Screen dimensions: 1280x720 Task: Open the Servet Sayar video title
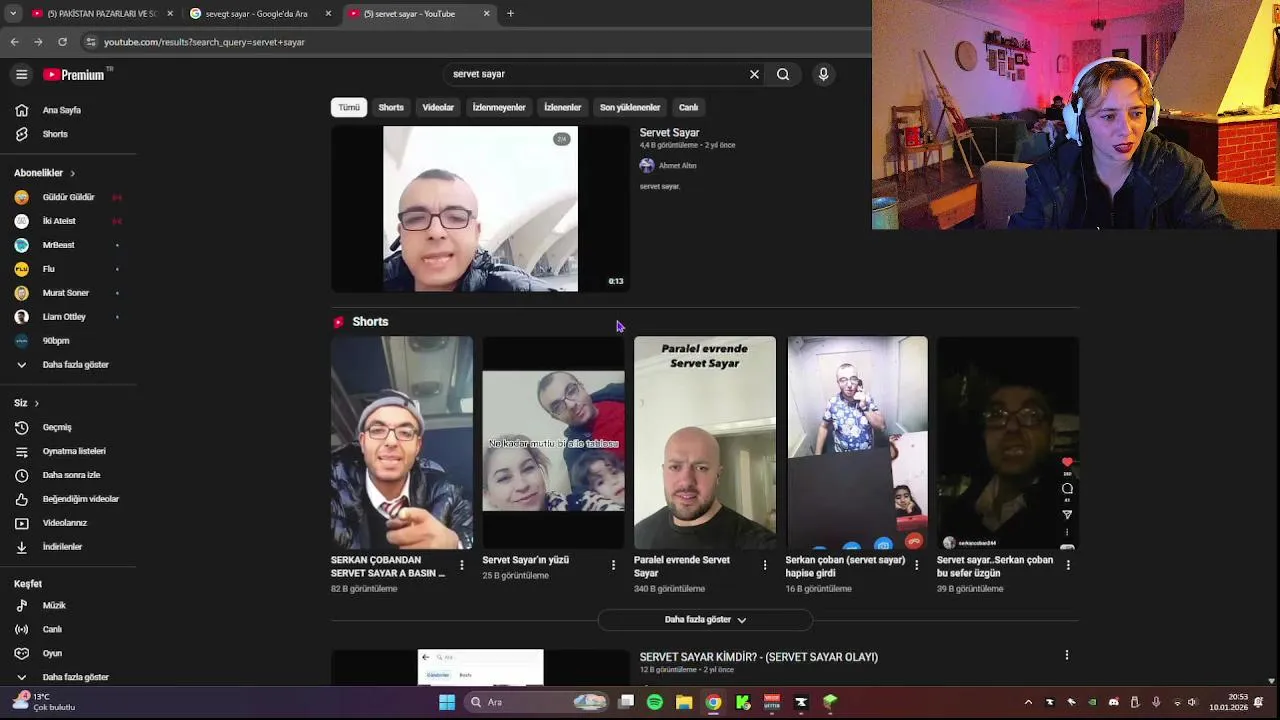tap(669, 133)
